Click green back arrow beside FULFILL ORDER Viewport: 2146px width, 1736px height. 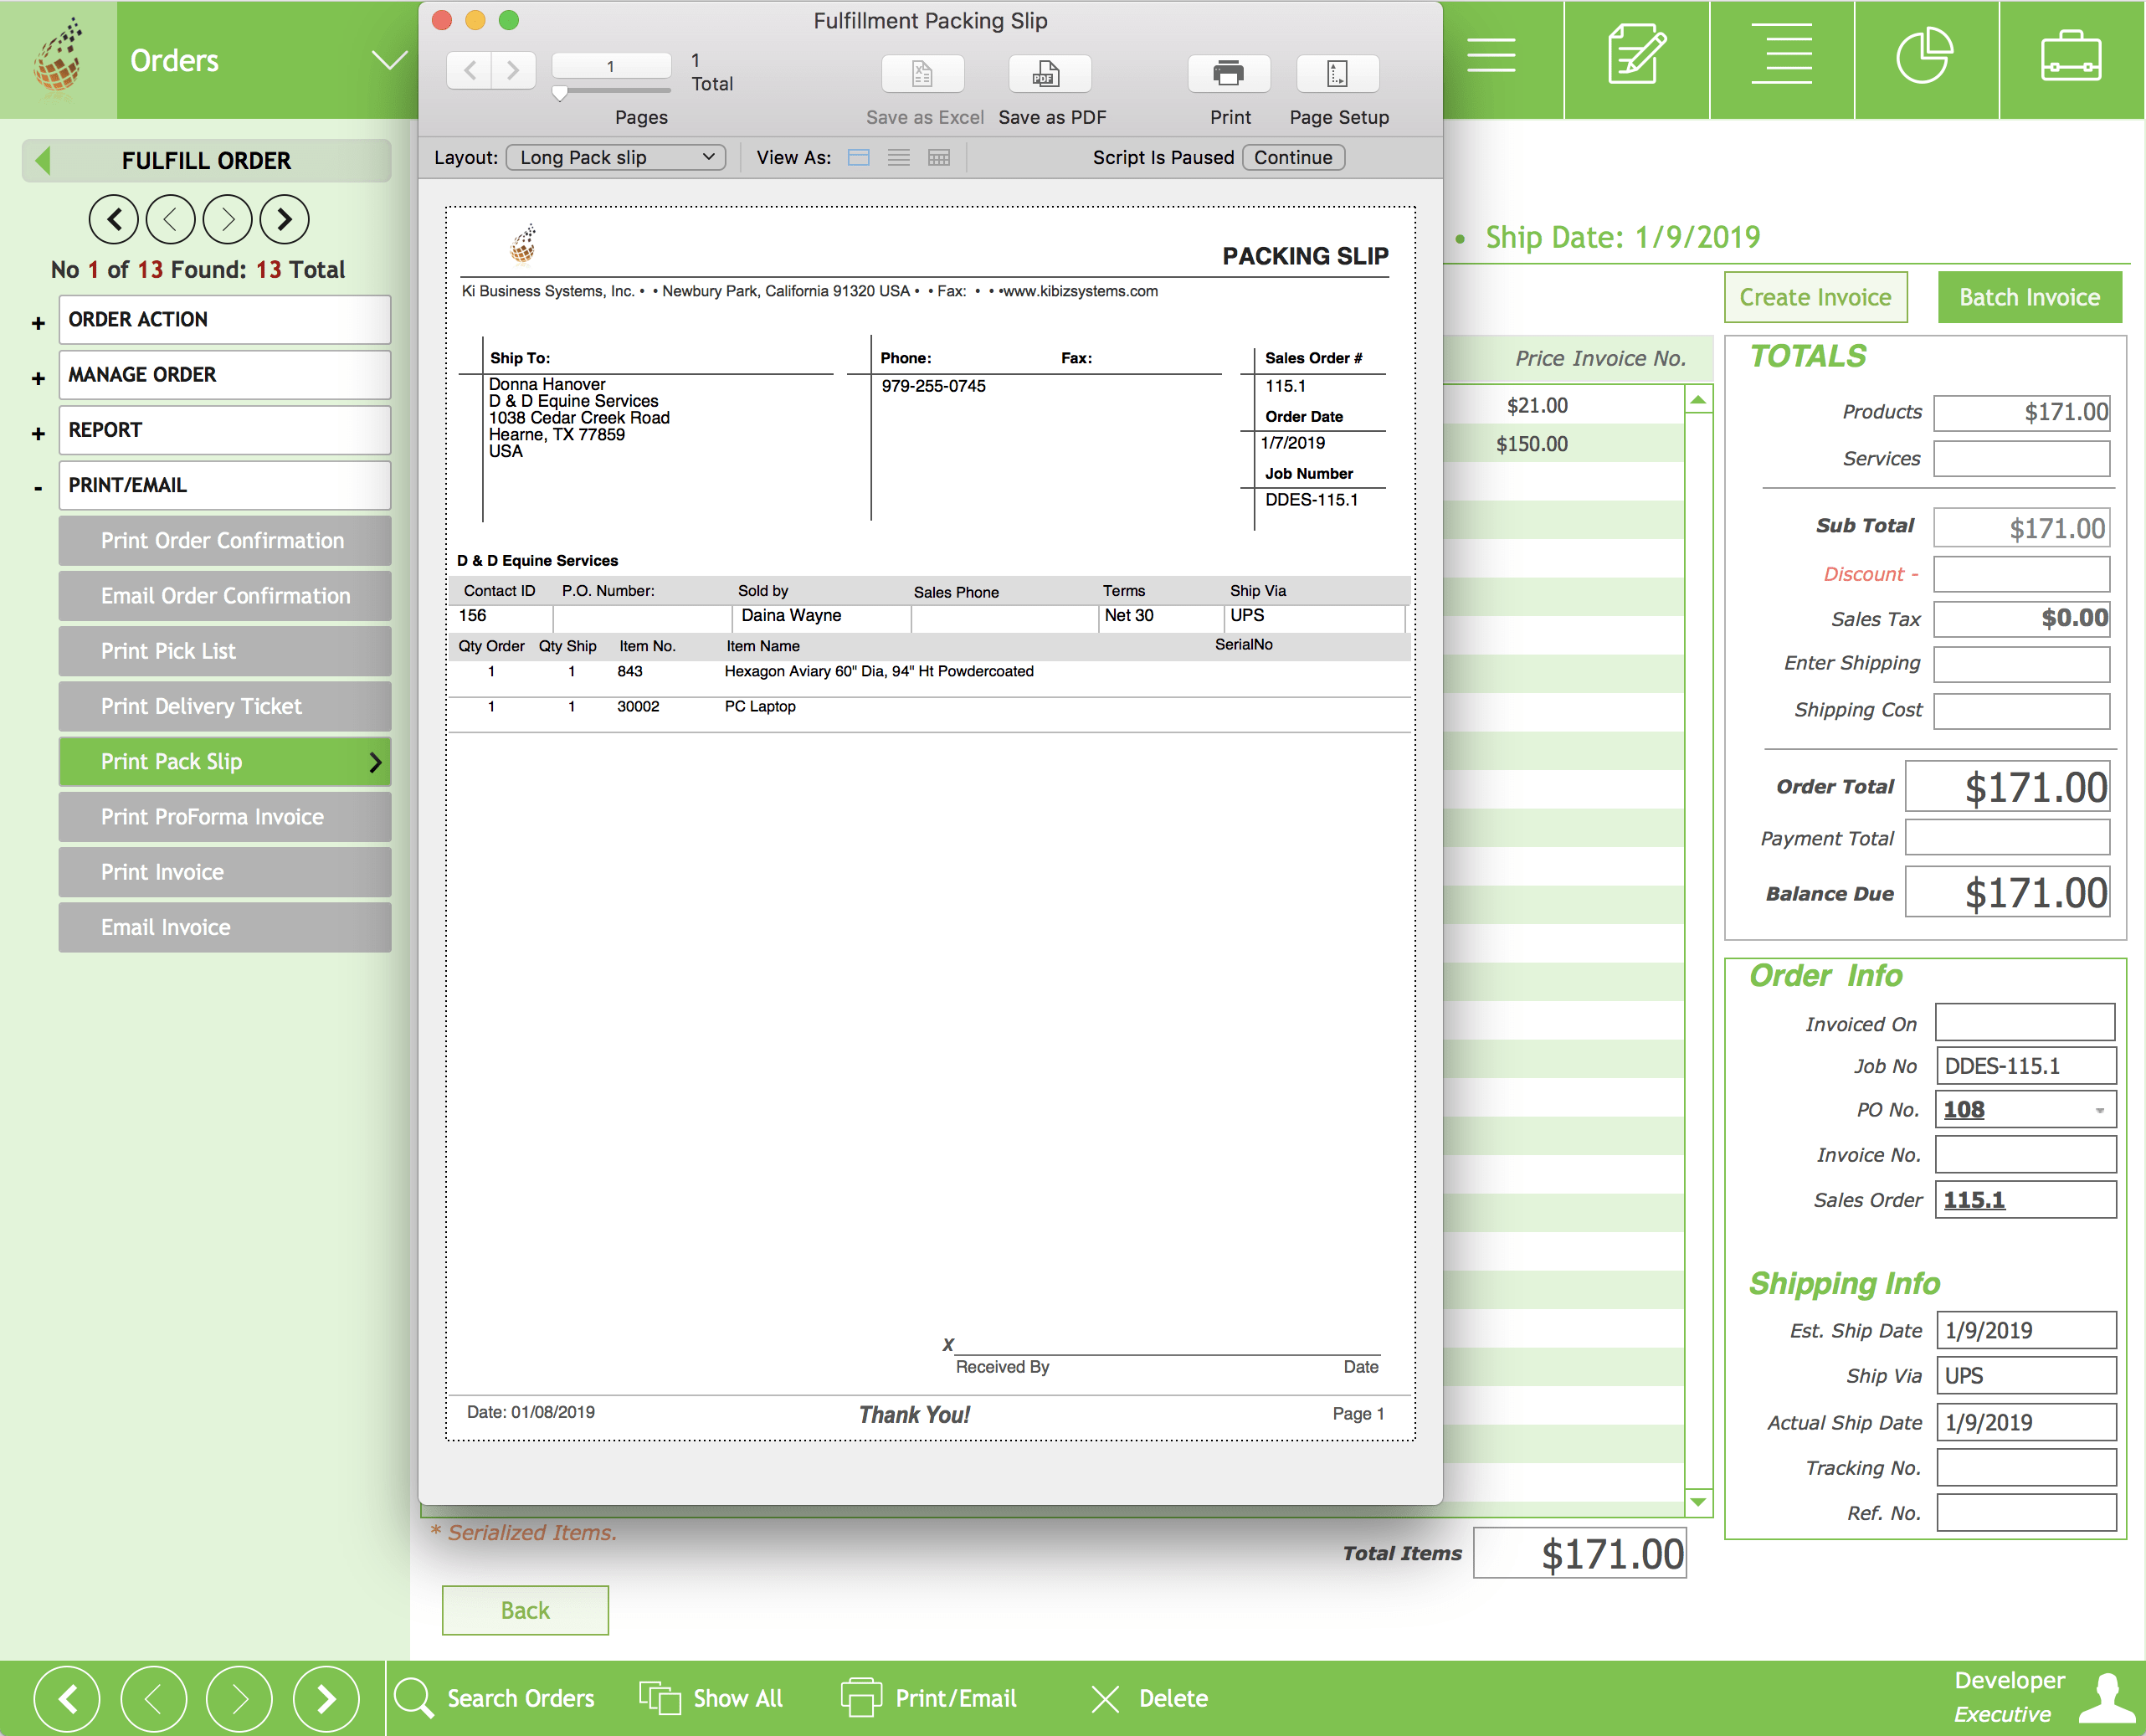[42, 160]
